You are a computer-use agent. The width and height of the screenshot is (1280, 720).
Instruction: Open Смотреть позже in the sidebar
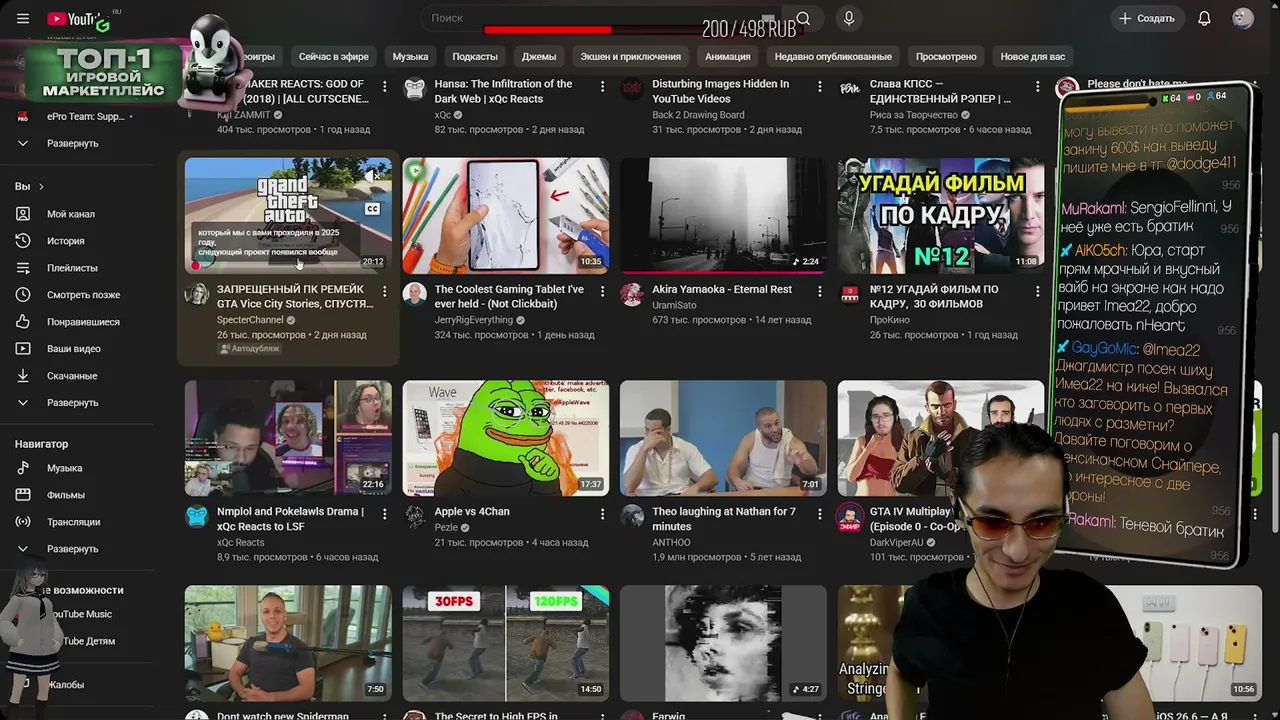coord(83,295)
